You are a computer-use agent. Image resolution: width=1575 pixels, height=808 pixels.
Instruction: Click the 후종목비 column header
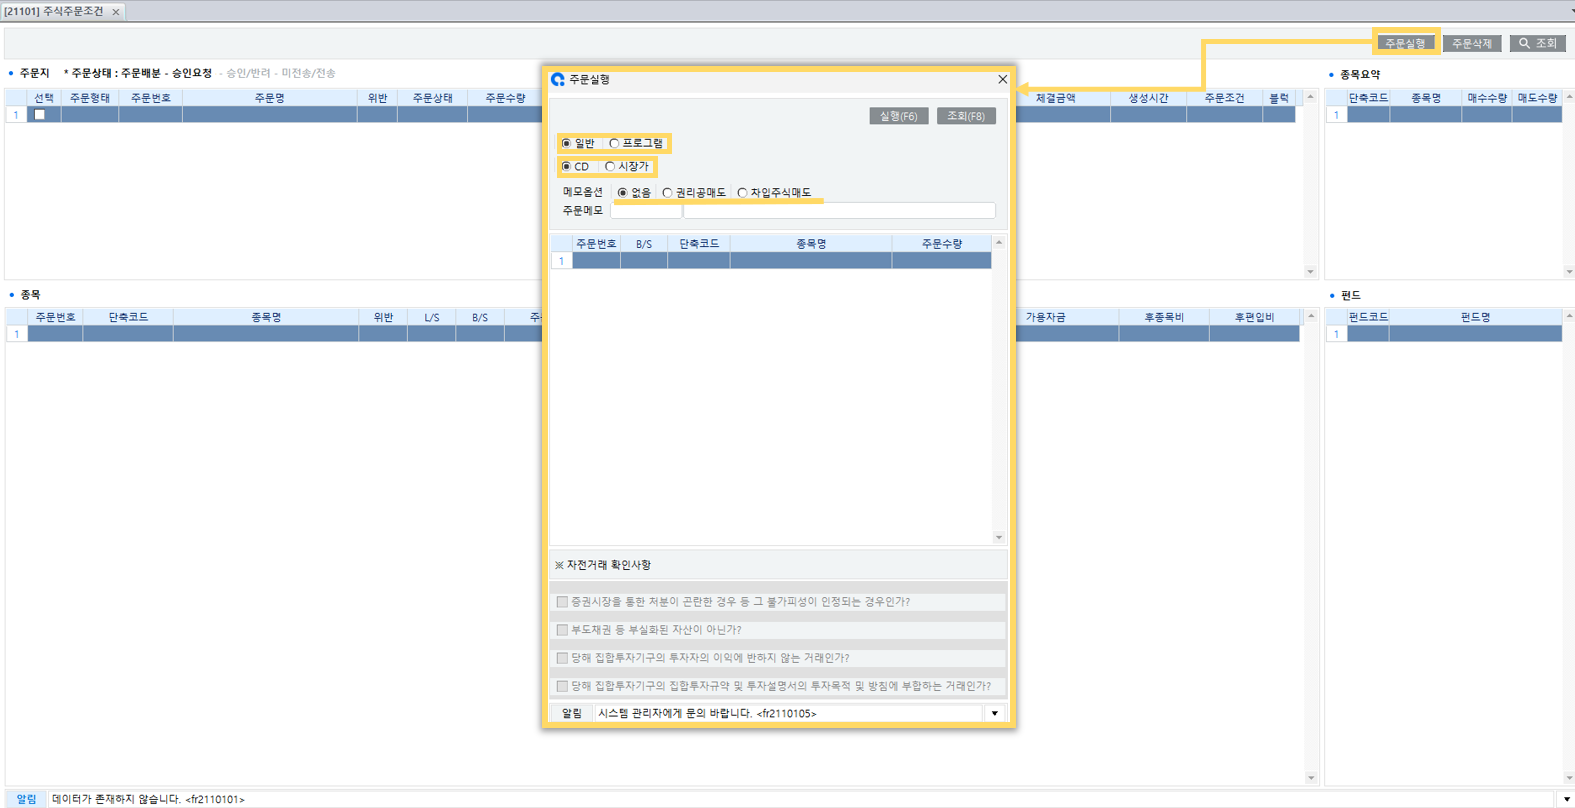(x=1164, y=317)
